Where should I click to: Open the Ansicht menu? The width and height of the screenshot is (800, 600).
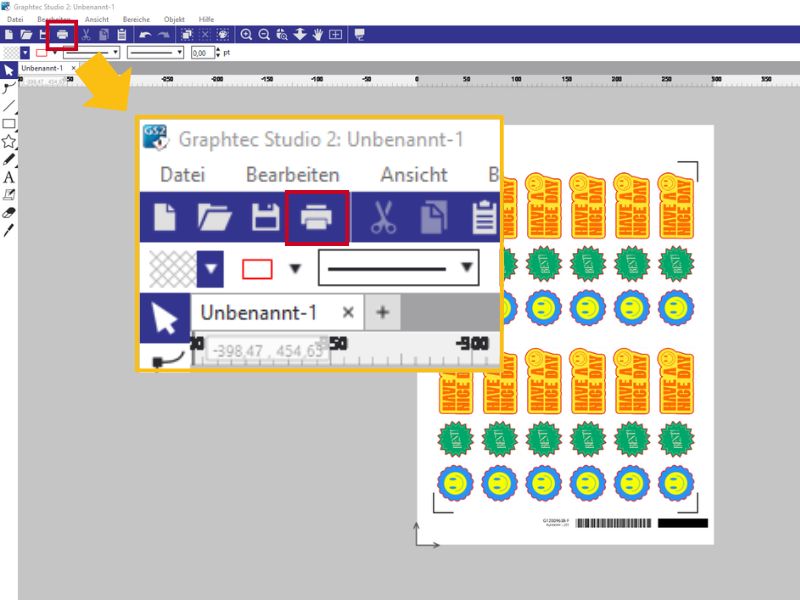click(97, 19)
